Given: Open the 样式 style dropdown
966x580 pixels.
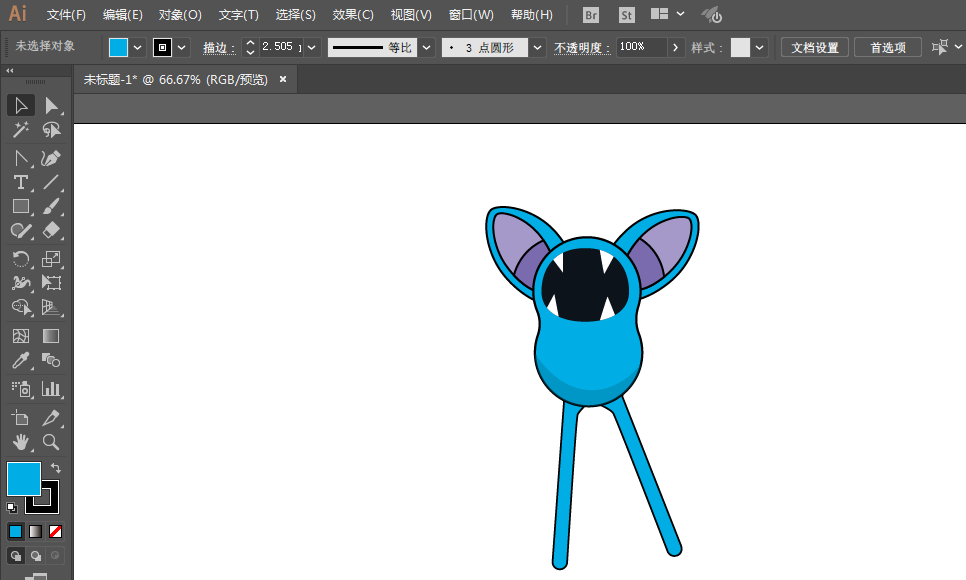Looking at the screenshot, I should (761, 47).
